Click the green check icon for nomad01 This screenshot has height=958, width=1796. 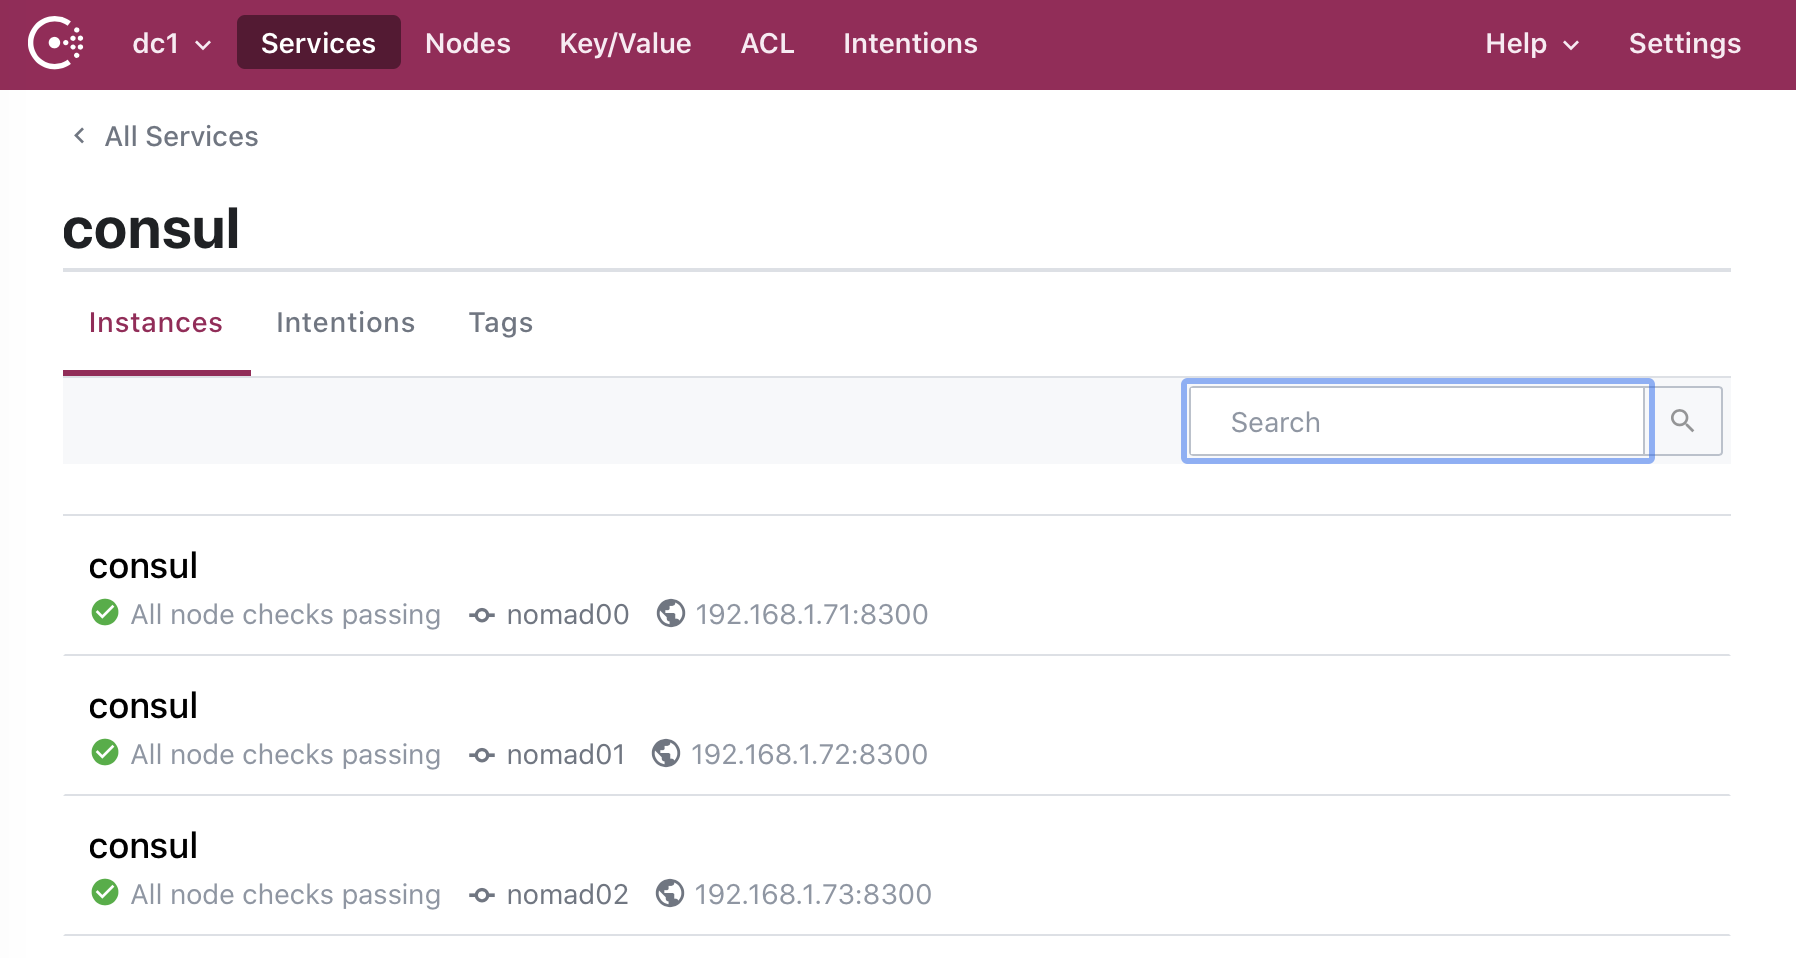tap(104, 753)
